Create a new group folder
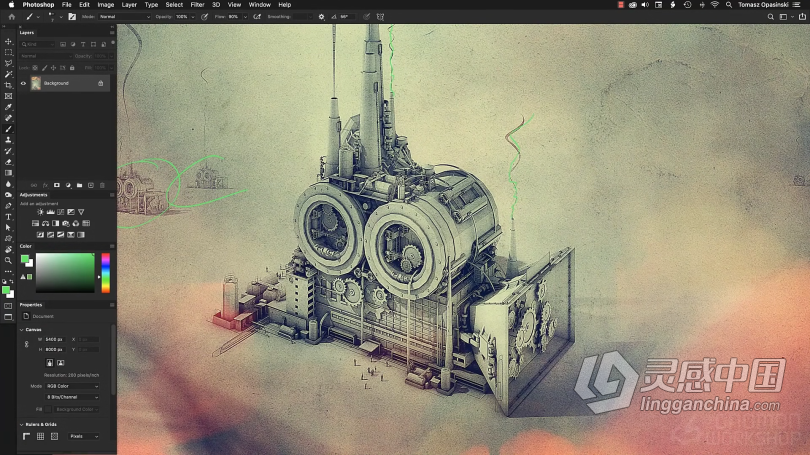This screenshot has height=455, width=810. pyautogui.click(x=80, y=185)
